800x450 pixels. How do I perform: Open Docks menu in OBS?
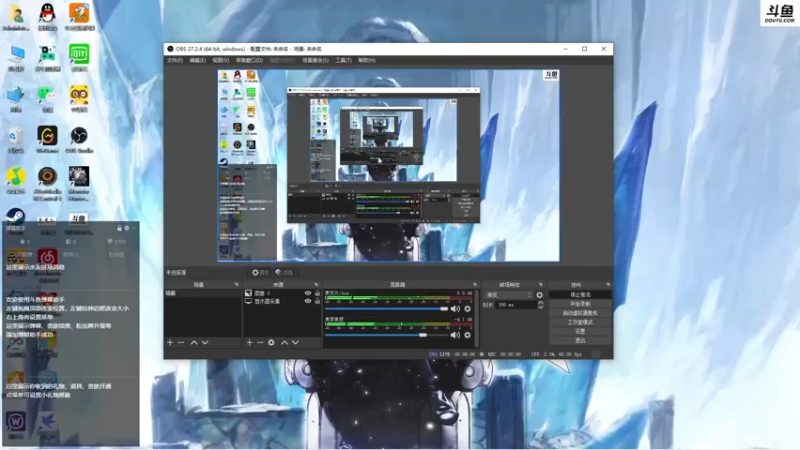click(249, 60)
